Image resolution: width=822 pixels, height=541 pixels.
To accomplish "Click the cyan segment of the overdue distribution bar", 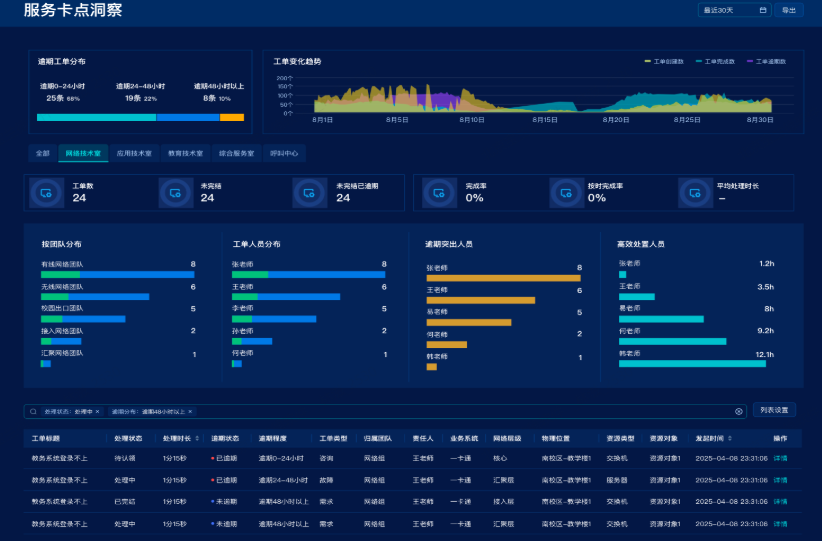I will pyautogui.click(x=96, y=117).
